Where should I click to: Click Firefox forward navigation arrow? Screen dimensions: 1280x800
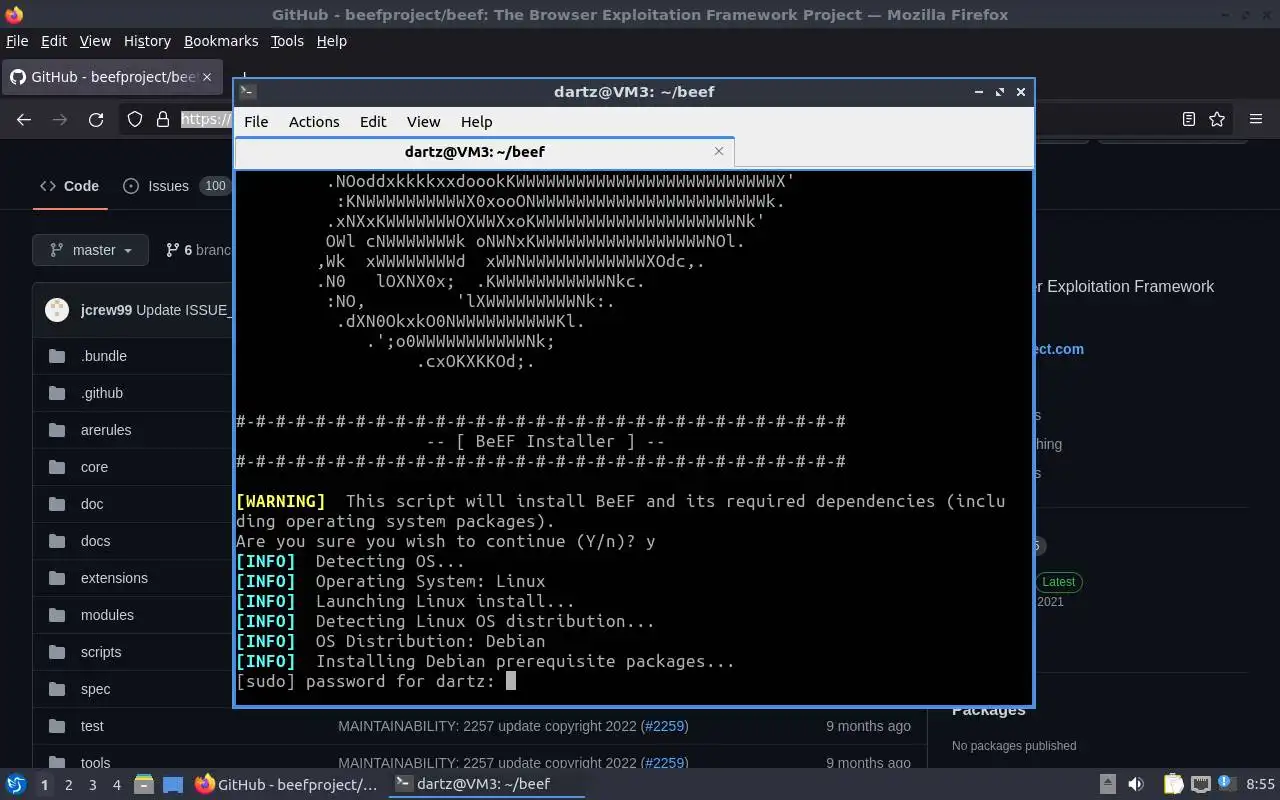click(x=60, y=119)
